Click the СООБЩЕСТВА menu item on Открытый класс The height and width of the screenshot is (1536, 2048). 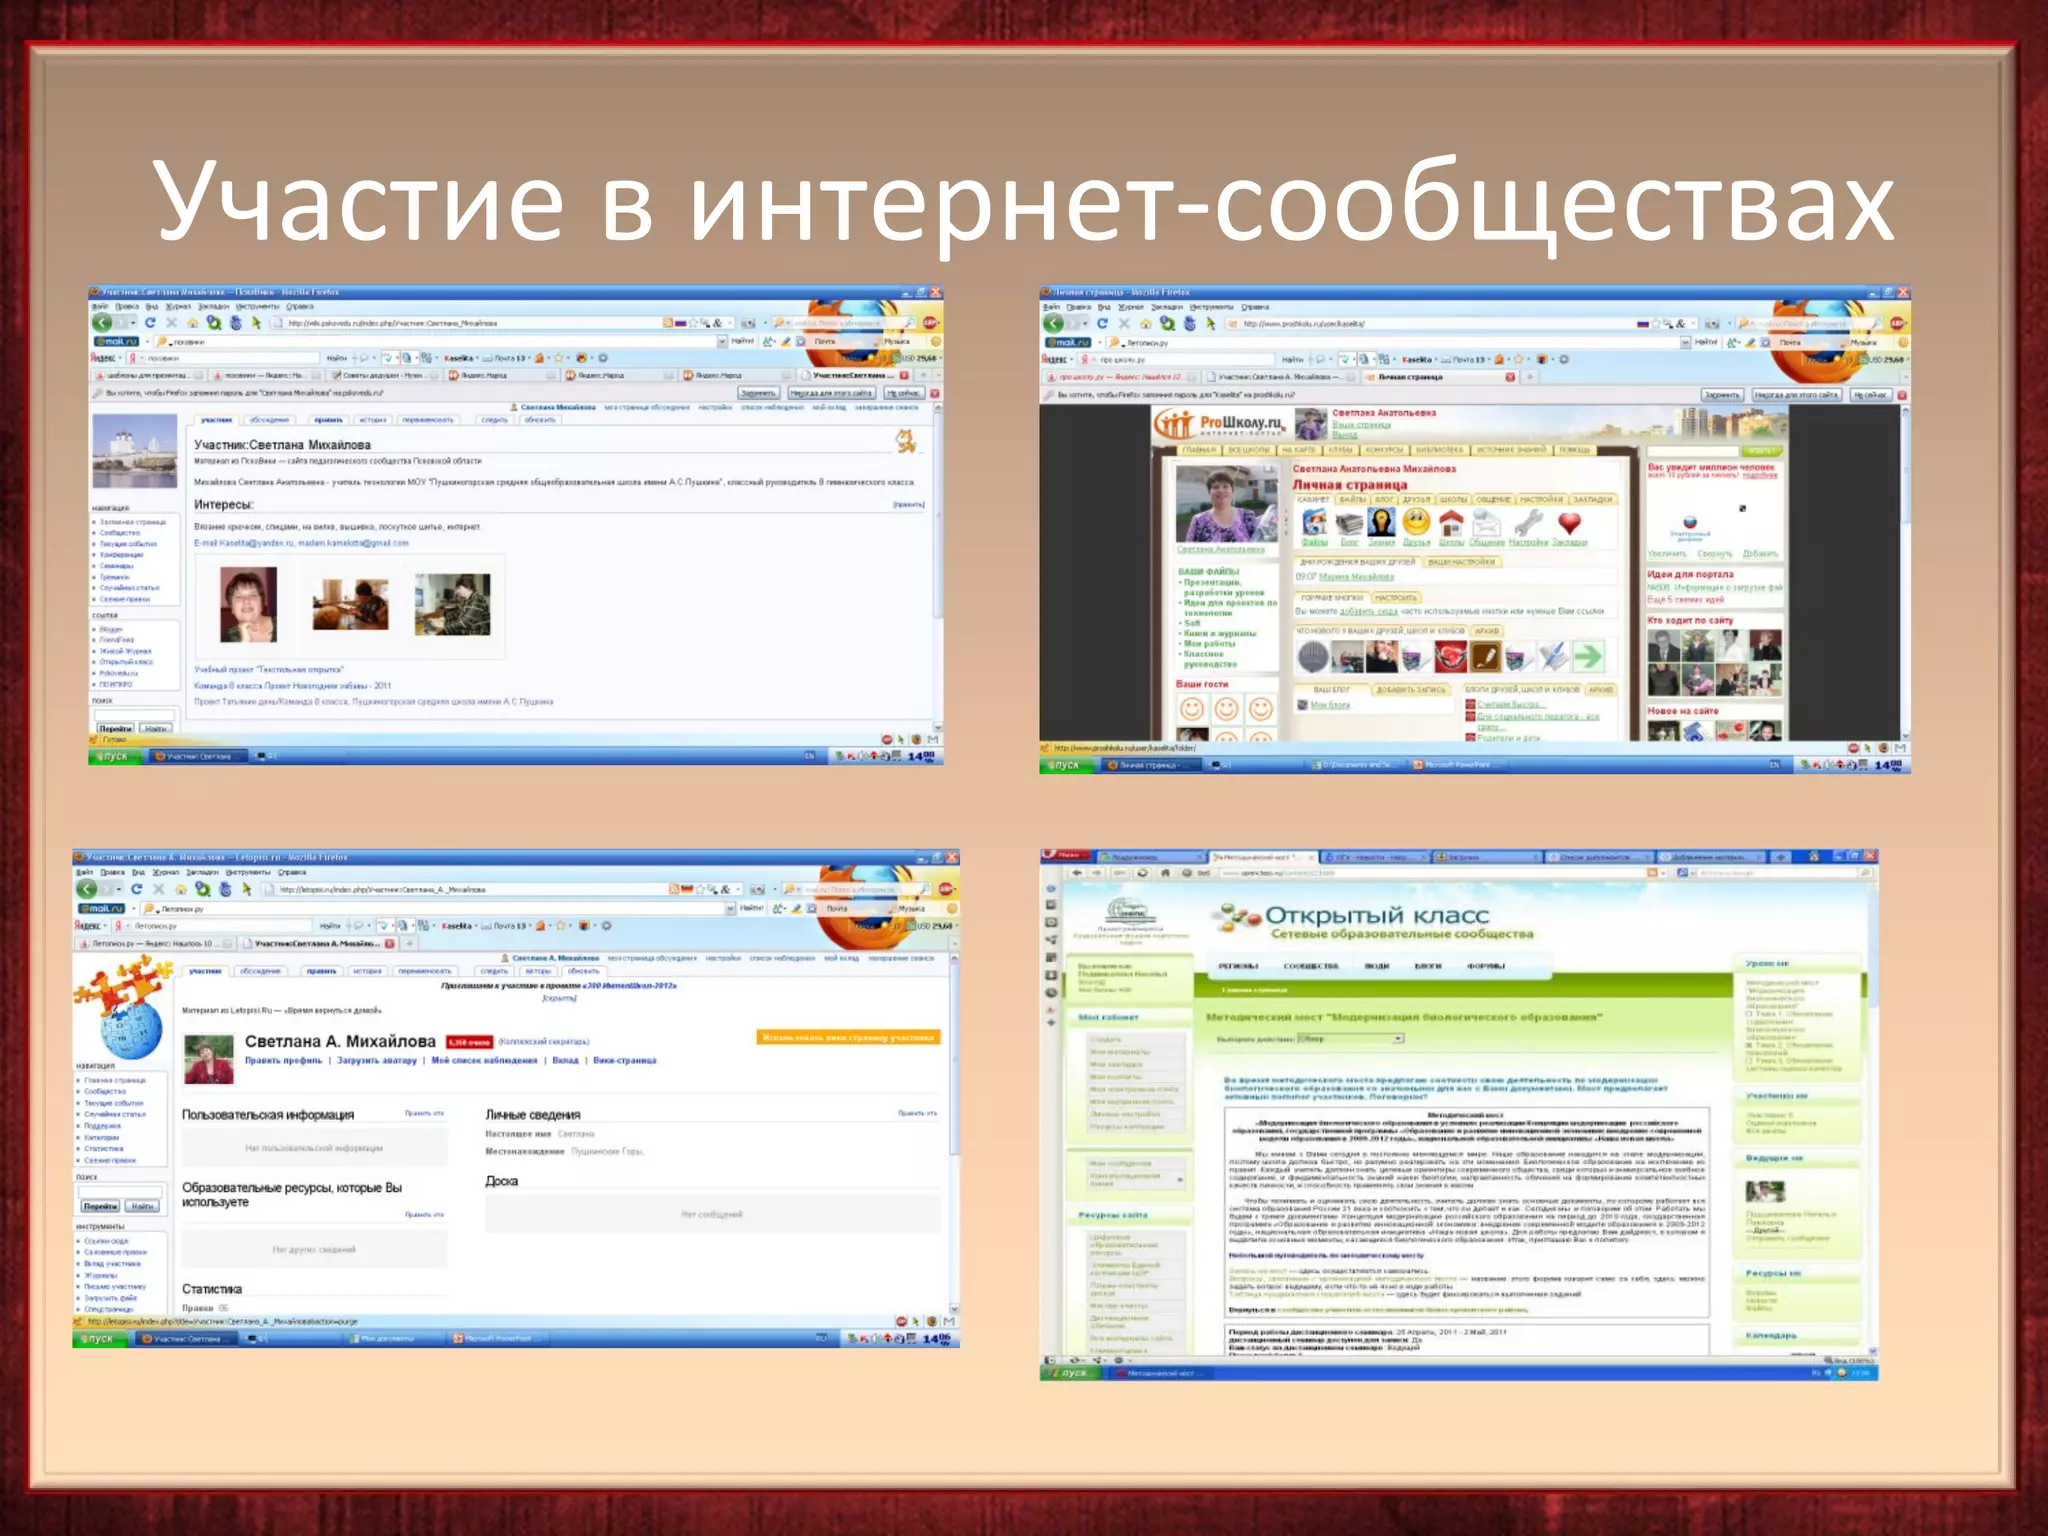pyautogui.click(x=1310, y=966)
